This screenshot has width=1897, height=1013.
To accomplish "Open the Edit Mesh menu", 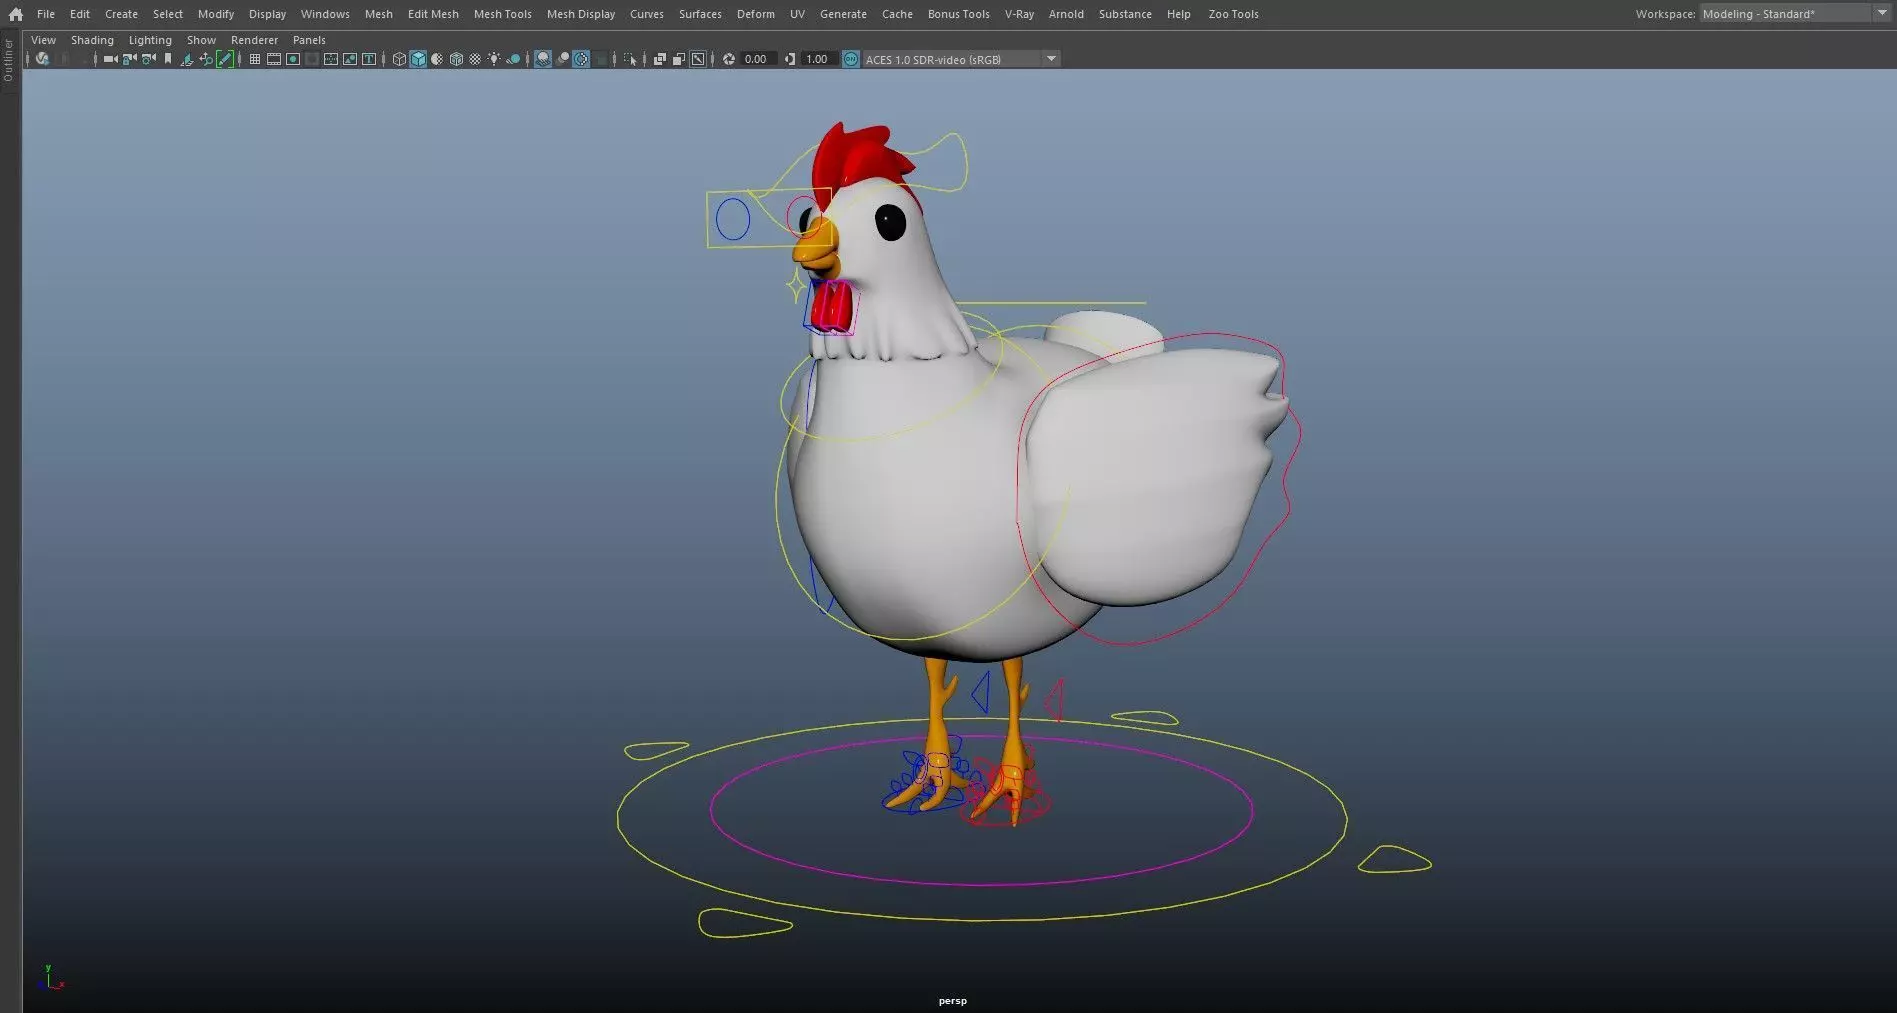I will tap(433, 14).
